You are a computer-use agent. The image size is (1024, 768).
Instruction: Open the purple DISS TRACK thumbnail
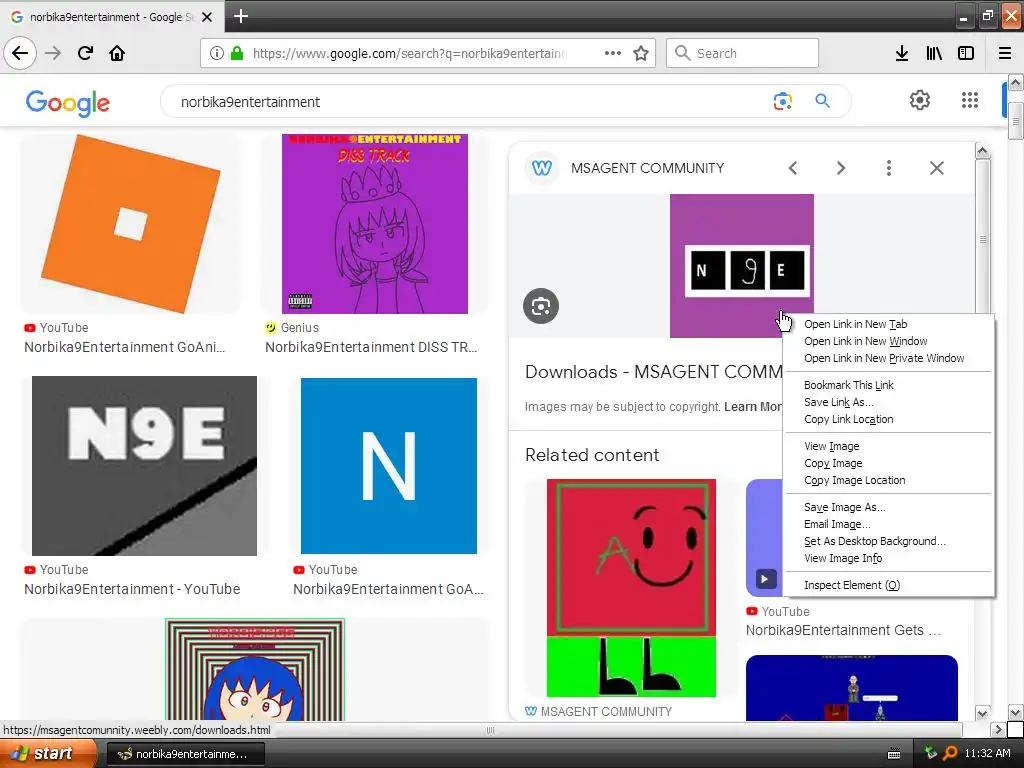tap(375, 224)
